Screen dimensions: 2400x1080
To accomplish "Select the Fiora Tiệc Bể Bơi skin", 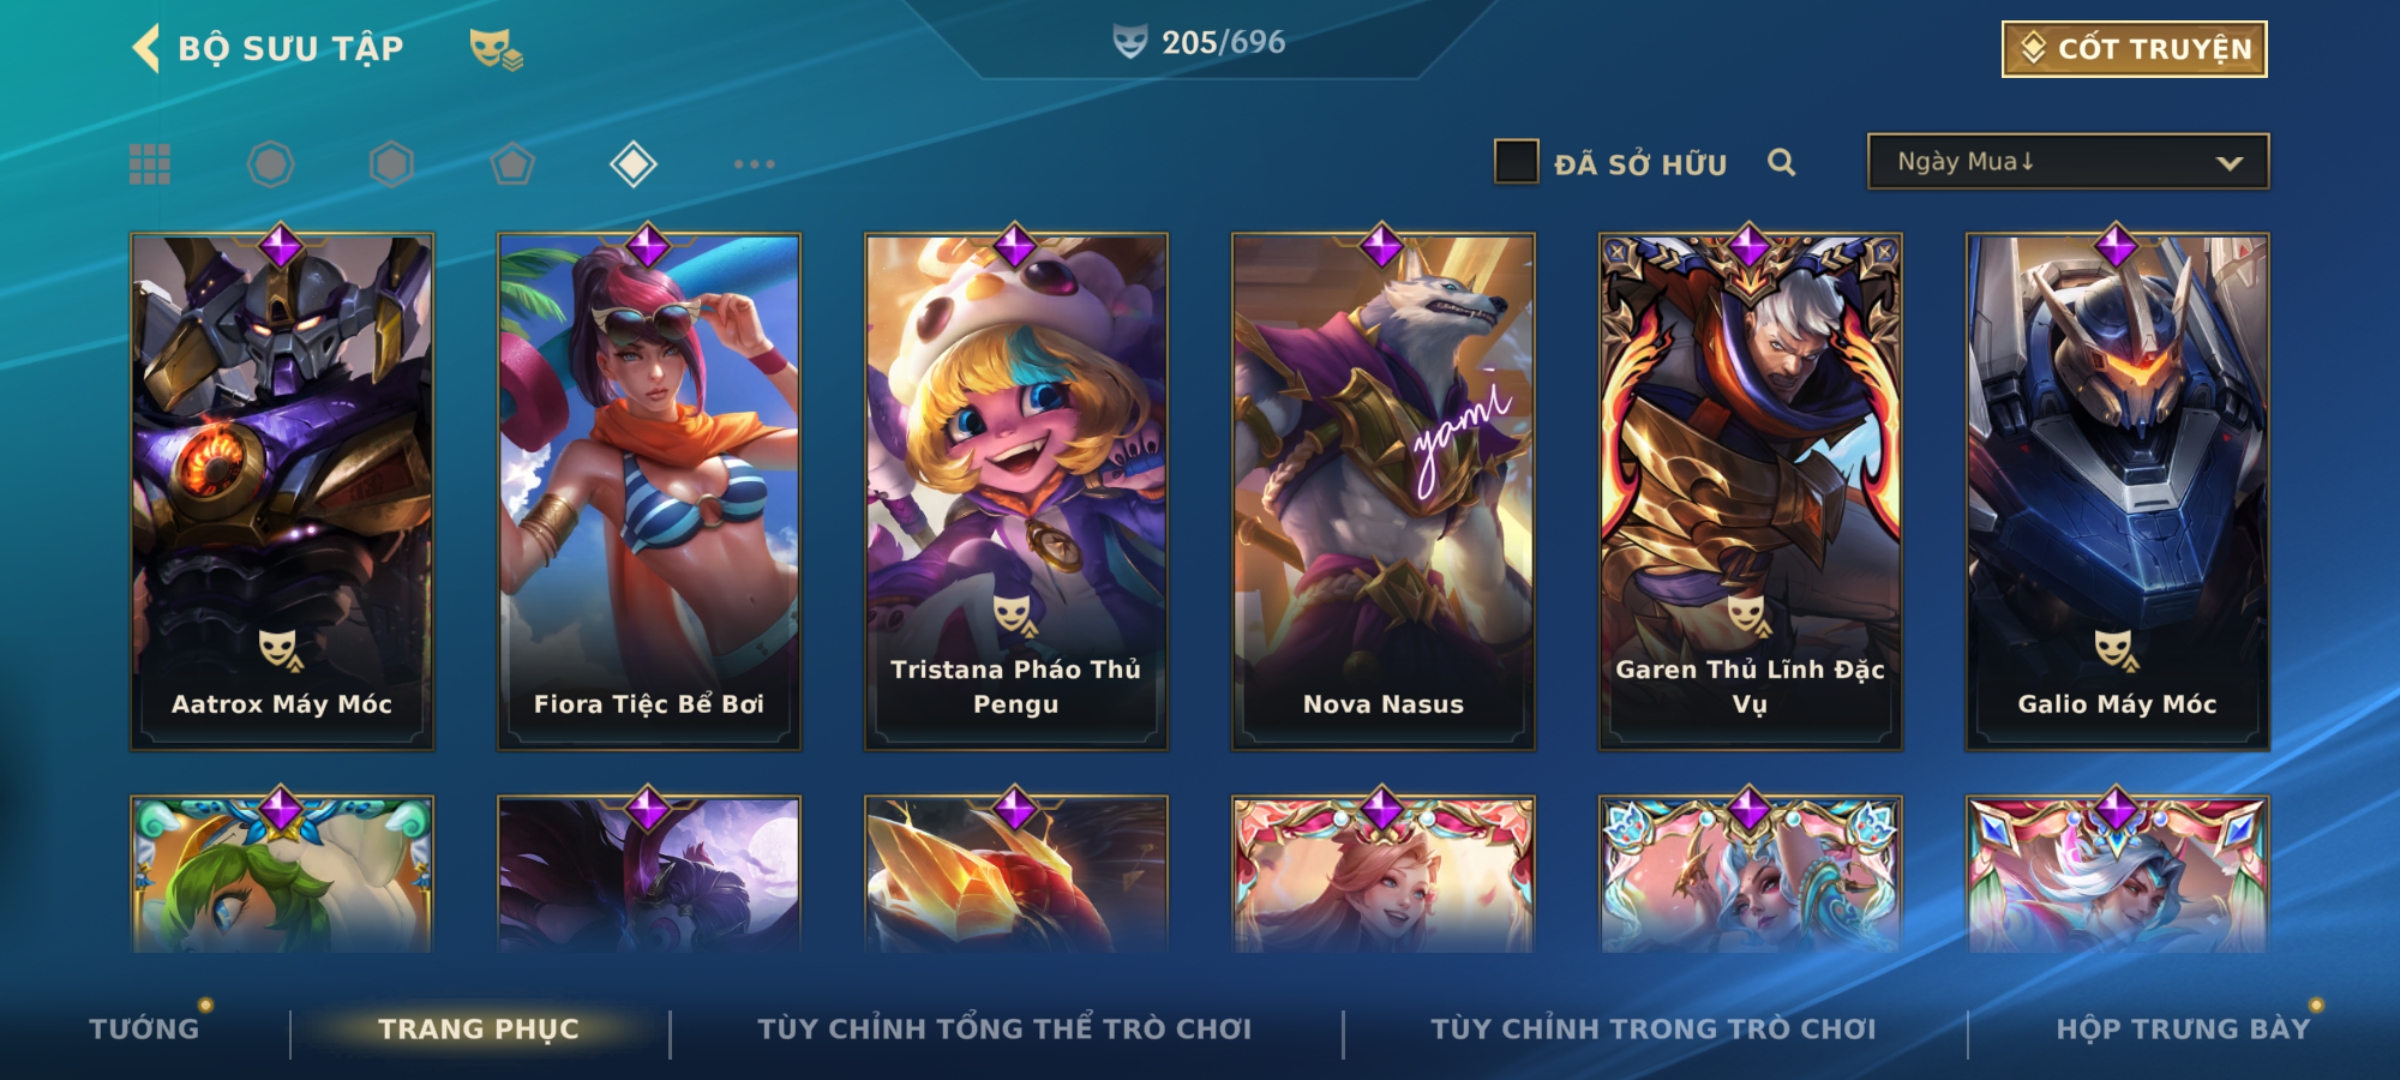I will 649,491.
